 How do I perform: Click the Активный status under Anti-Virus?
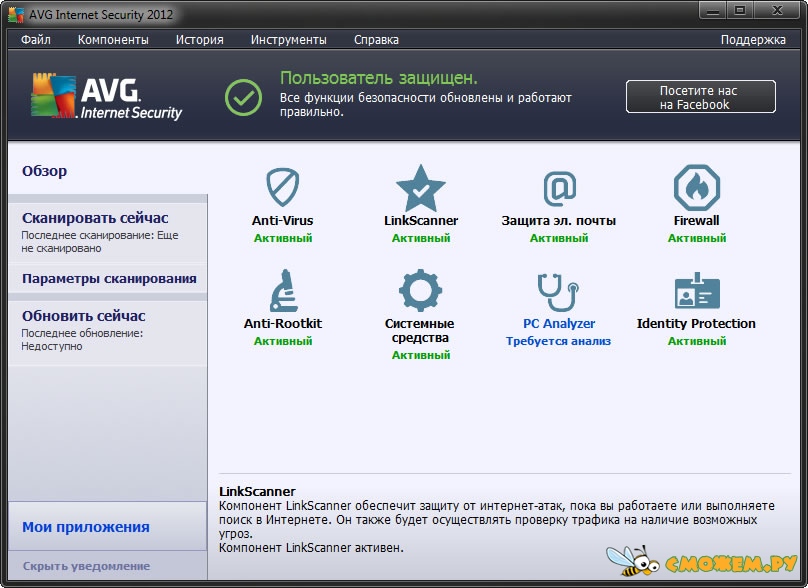point(283,238)
